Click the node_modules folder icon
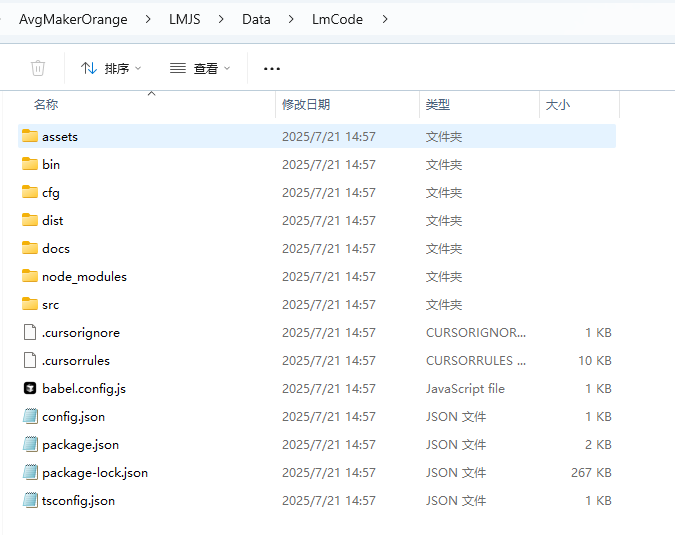 pyautogui.click(x=30, y=276)
